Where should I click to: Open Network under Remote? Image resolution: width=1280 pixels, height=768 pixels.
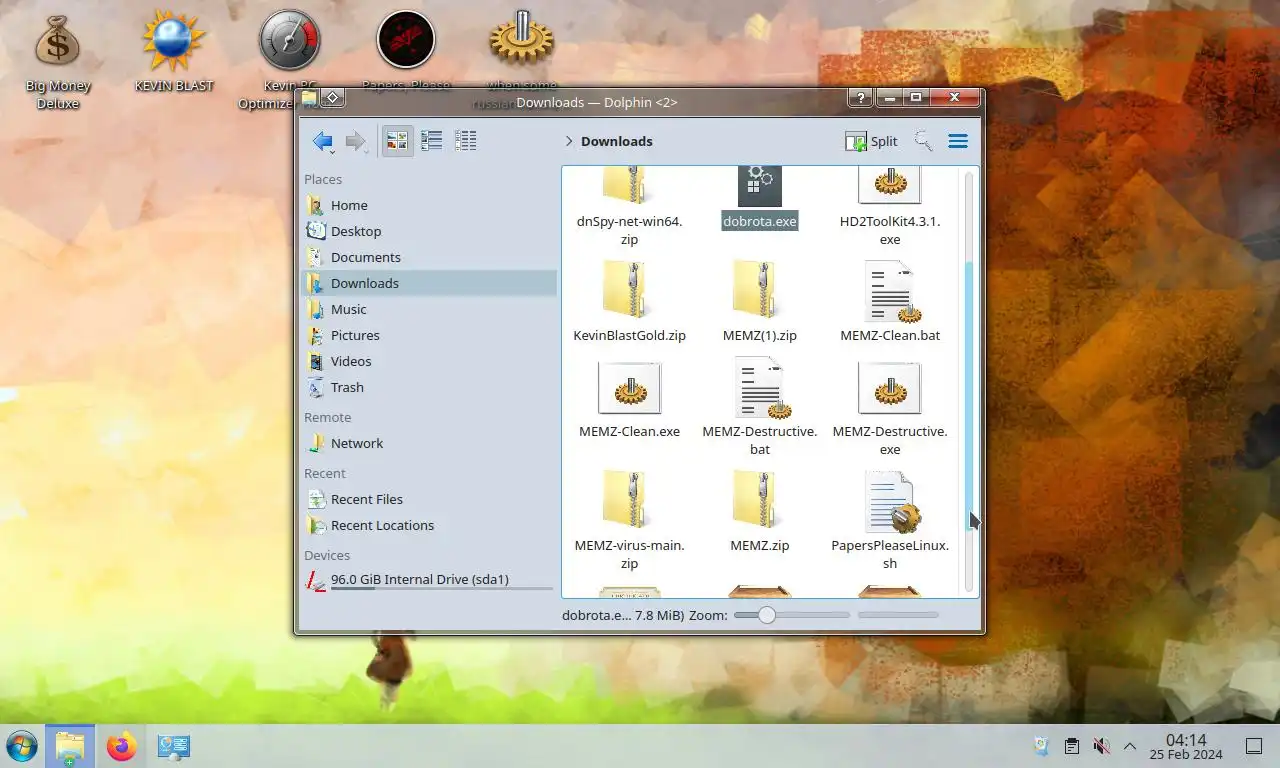(x=429, y=443)
